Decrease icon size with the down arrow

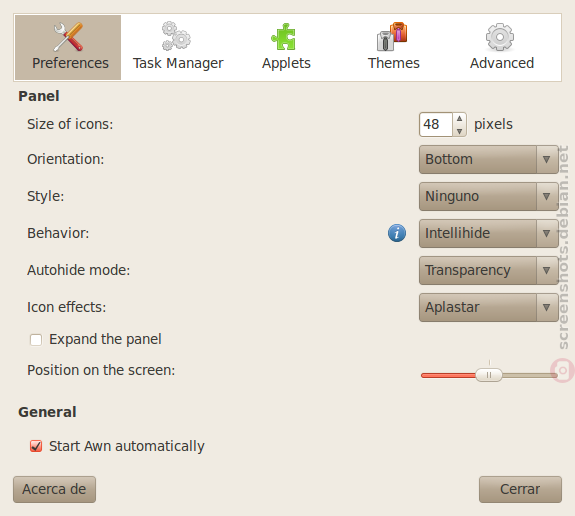(x=459, y=131)
